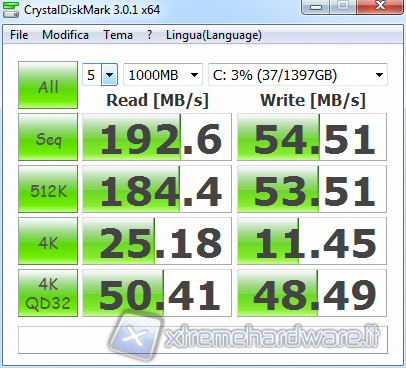This screenshot has width=406, height=368.
Task: Click the comment text field at the bottom
Action: pyautogui.click(x=203, y=340)
